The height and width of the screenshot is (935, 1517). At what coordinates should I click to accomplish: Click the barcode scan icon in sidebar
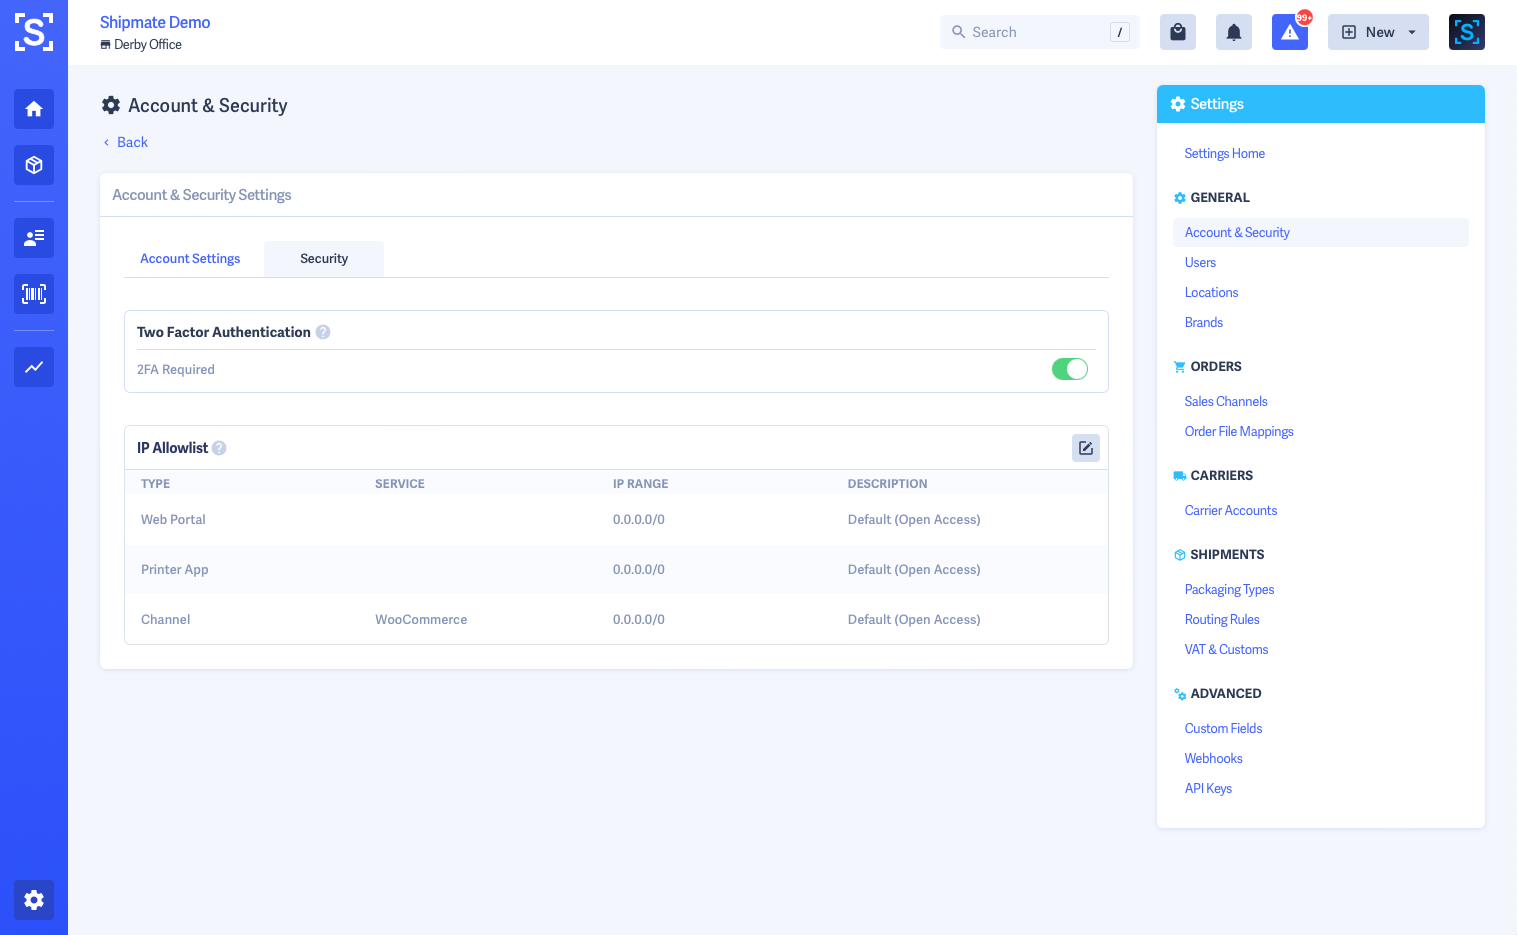34,294
